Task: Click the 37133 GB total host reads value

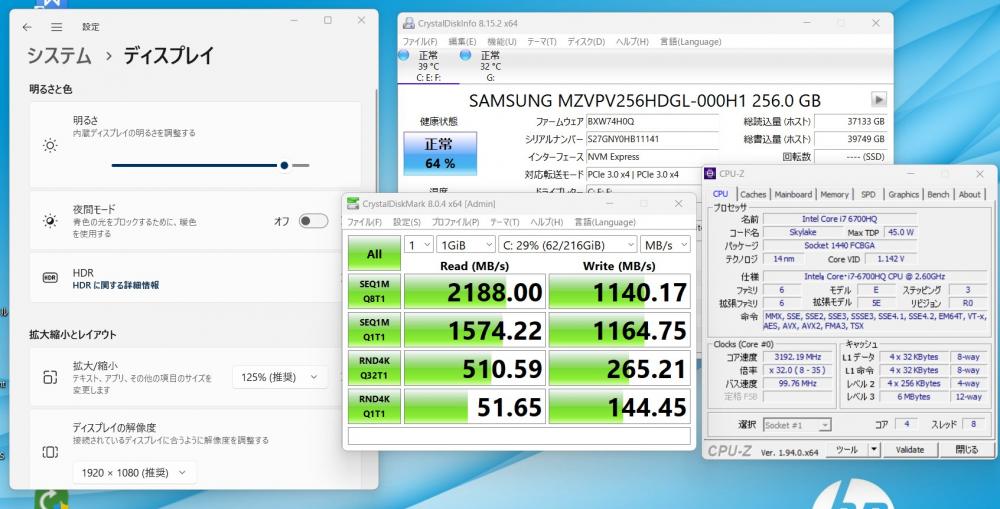Action: point(851,121)
